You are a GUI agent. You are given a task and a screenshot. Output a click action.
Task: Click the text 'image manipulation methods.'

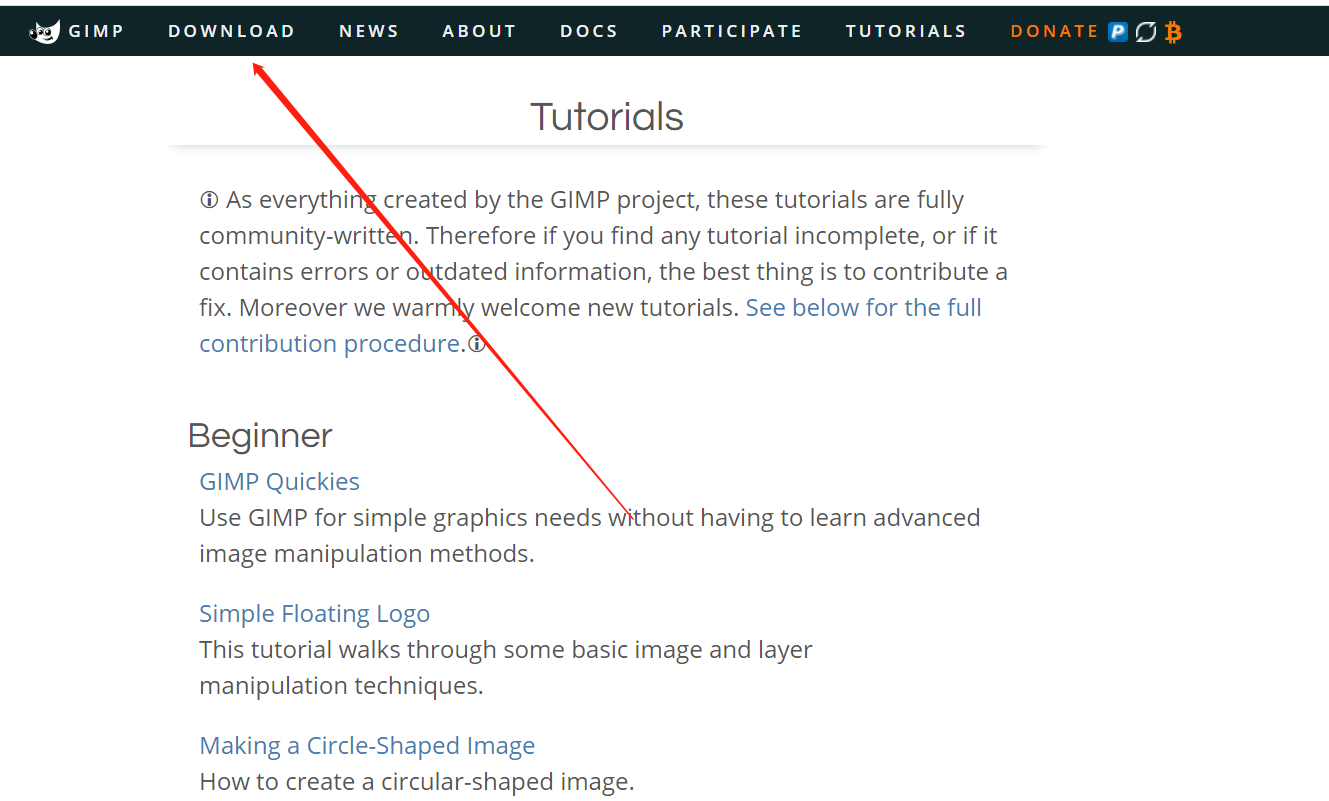tap(367, 553)
